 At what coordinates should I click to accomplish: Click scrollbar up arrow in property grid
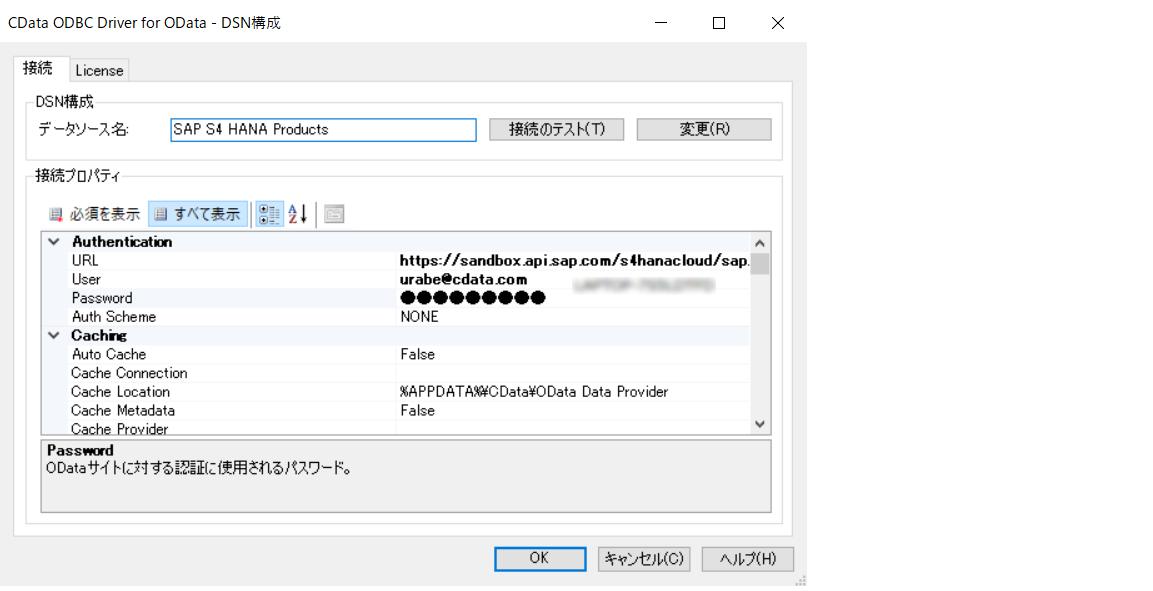pyautogui.click(x=760, y=243)
